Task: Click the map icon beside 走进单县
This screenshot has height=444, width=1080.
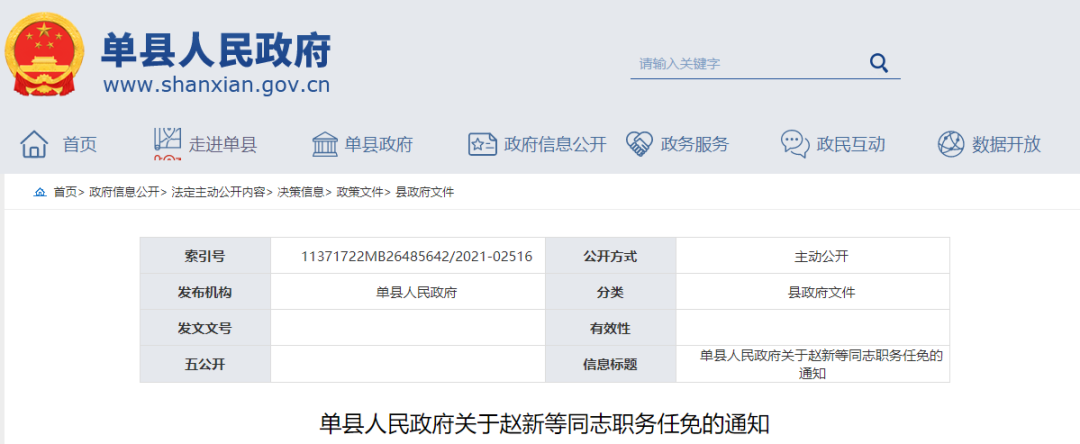Action: click(167, 144)
